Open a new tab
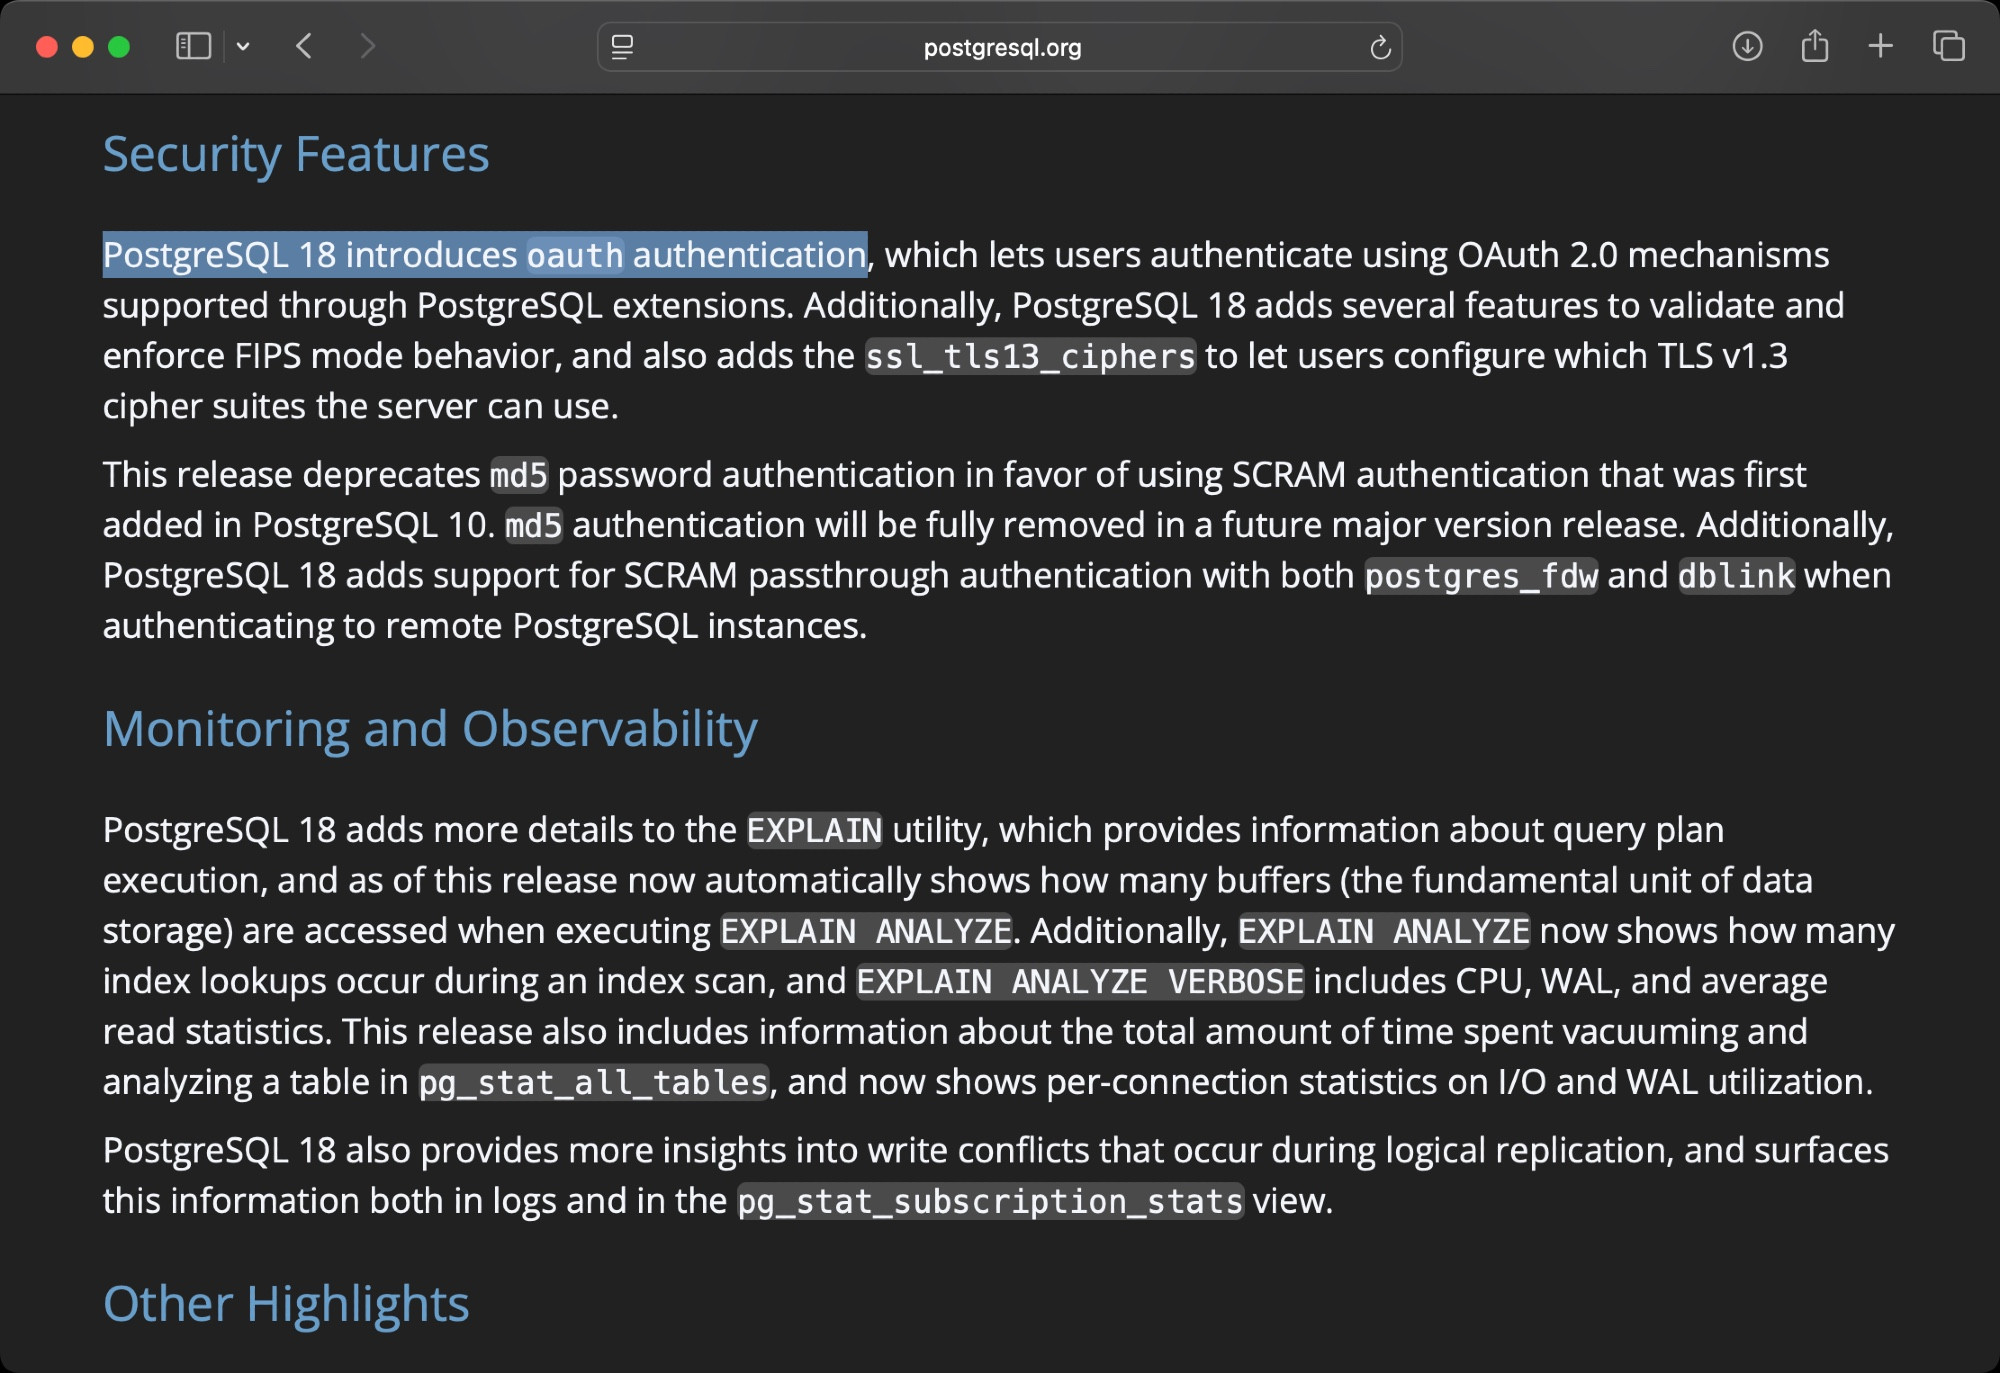This screenshot has height=1373, width=2000. pyautogui.click(x=1880, y=46)
